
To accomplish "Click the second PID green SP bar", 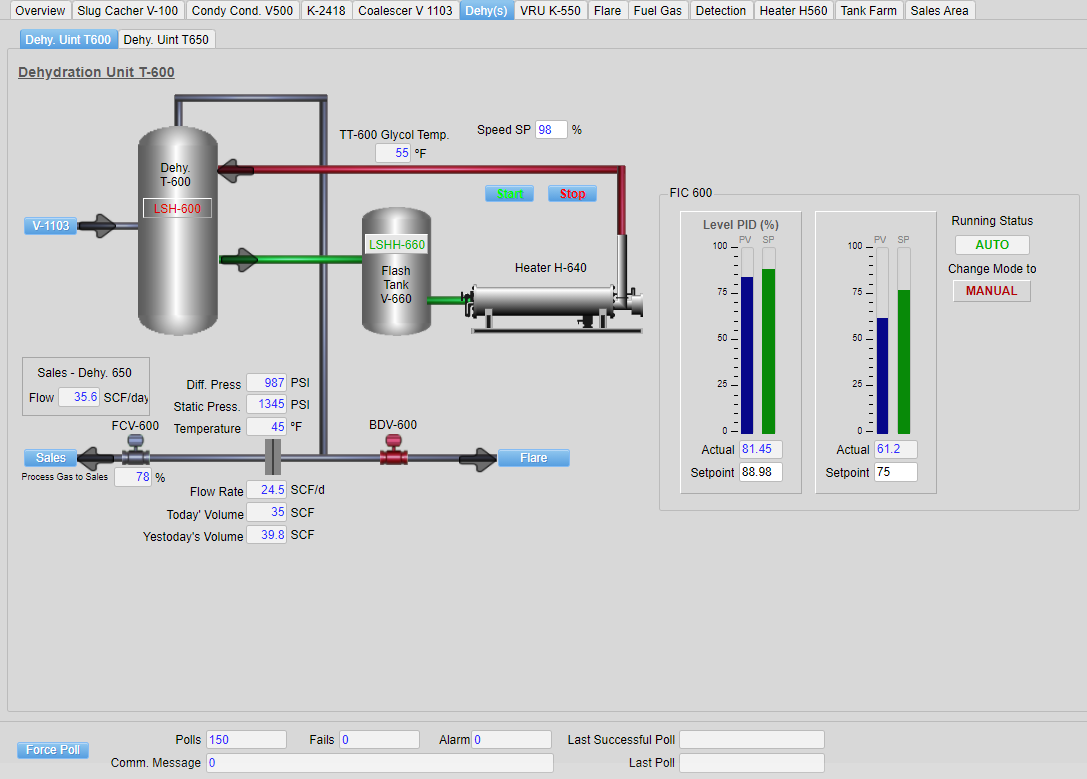I will 903,362.
